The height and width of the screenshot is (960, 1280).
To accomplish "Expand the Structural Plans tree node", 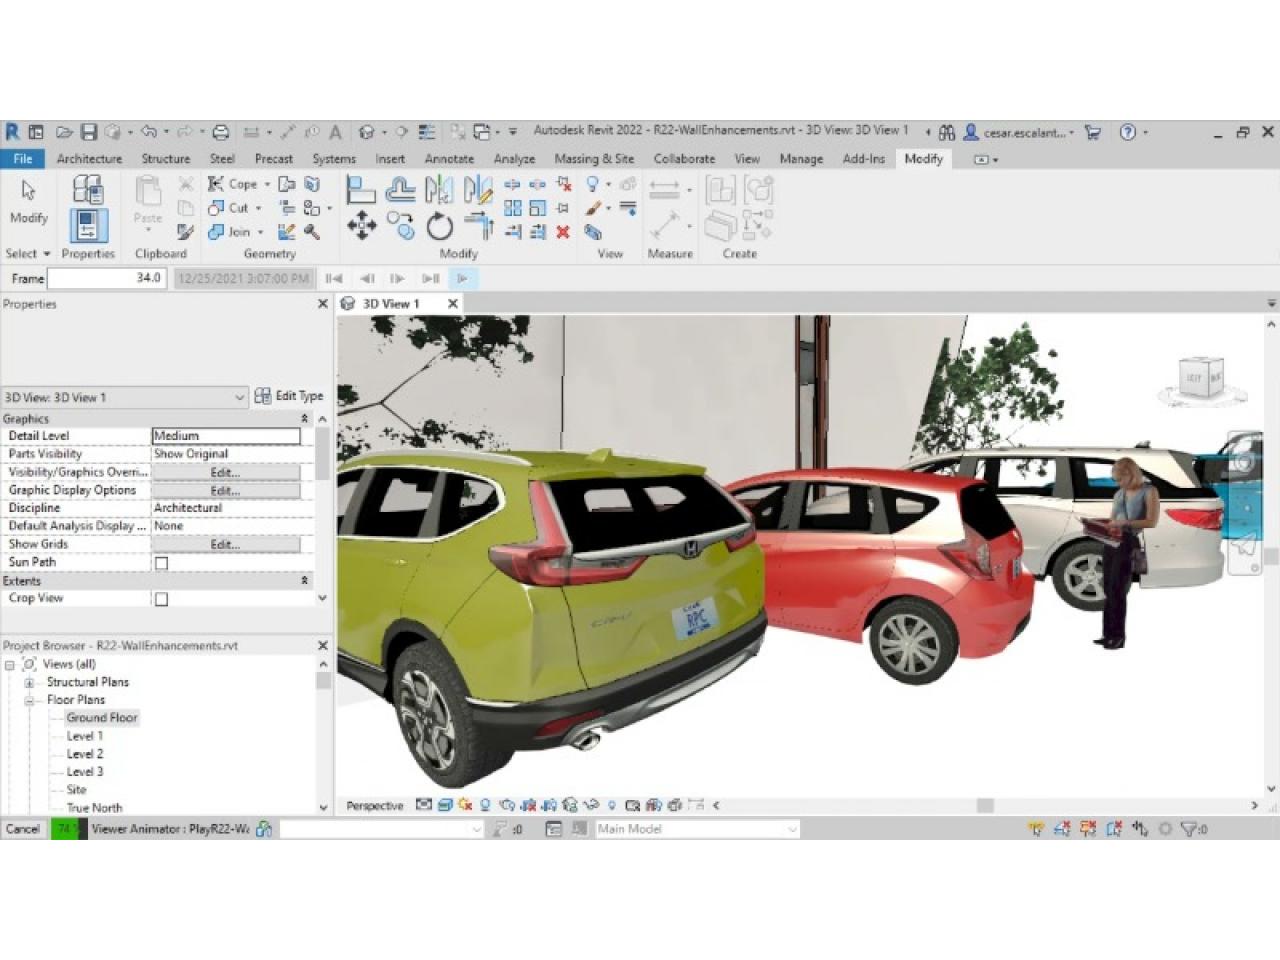I will click(x=30, y=683).
